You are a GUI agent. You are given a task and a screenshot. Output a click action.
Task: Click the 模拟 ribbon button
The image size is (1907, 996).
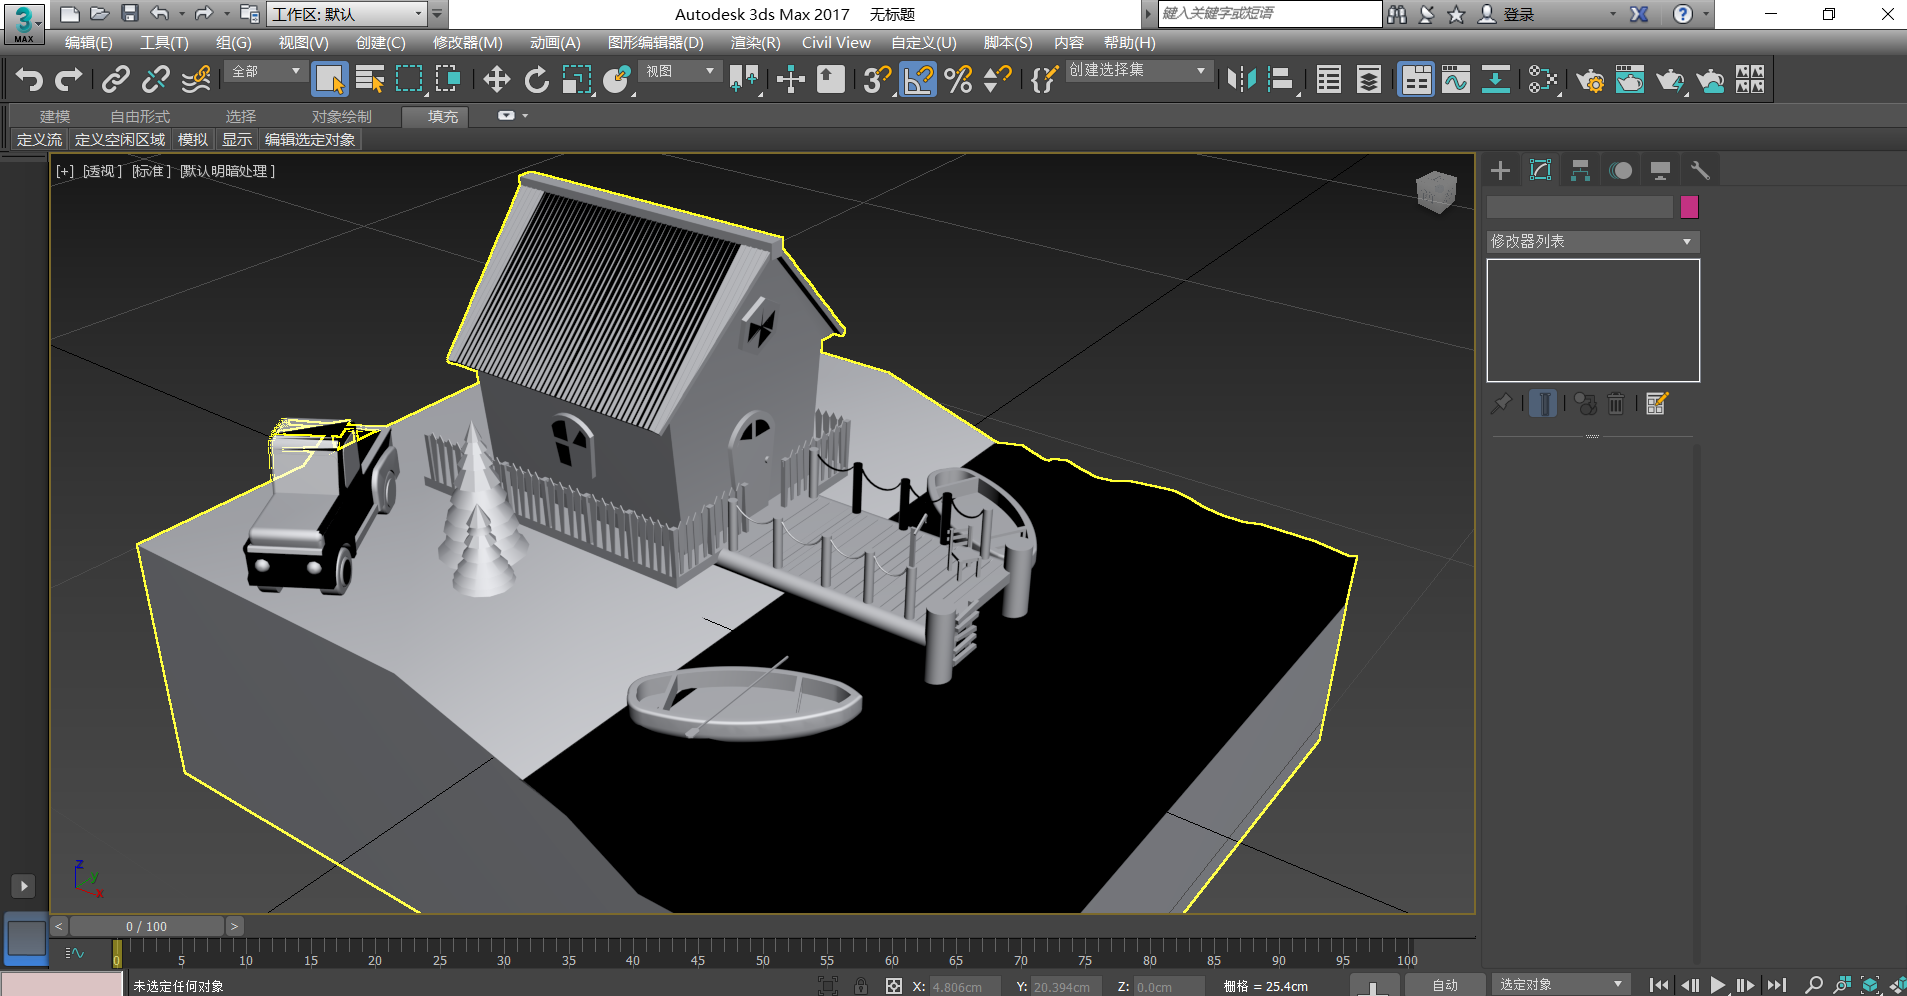(x=194, y=139)
